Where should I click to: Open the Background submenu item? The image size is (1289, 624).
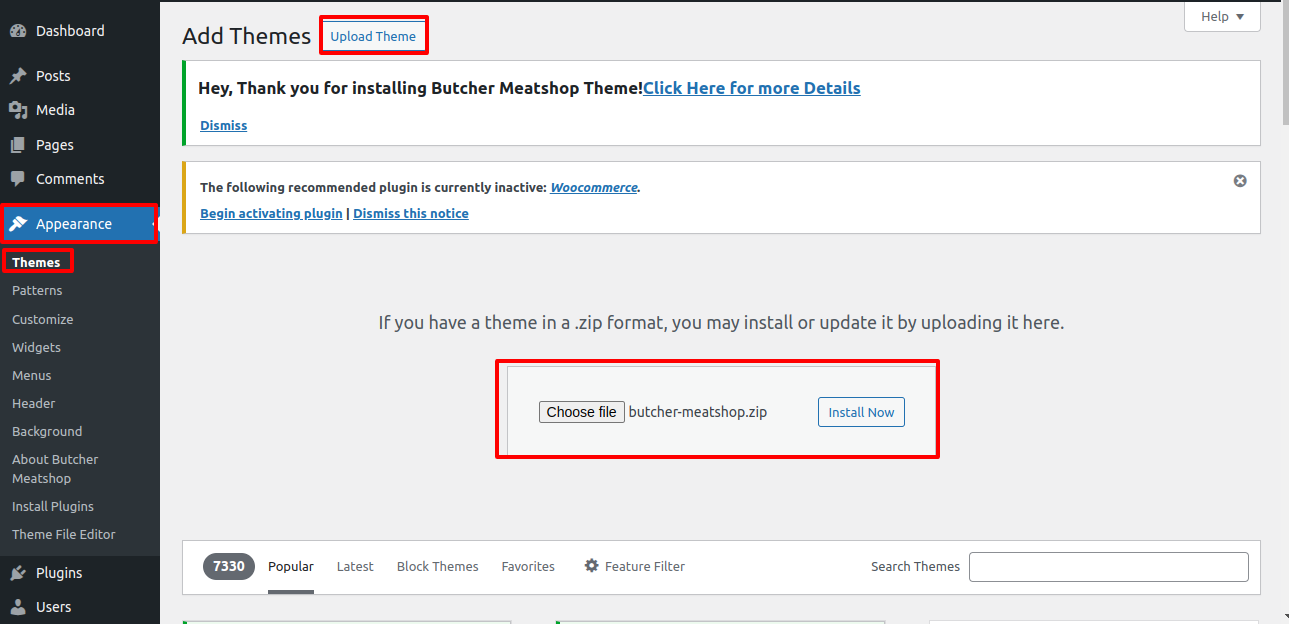point(47,431)
